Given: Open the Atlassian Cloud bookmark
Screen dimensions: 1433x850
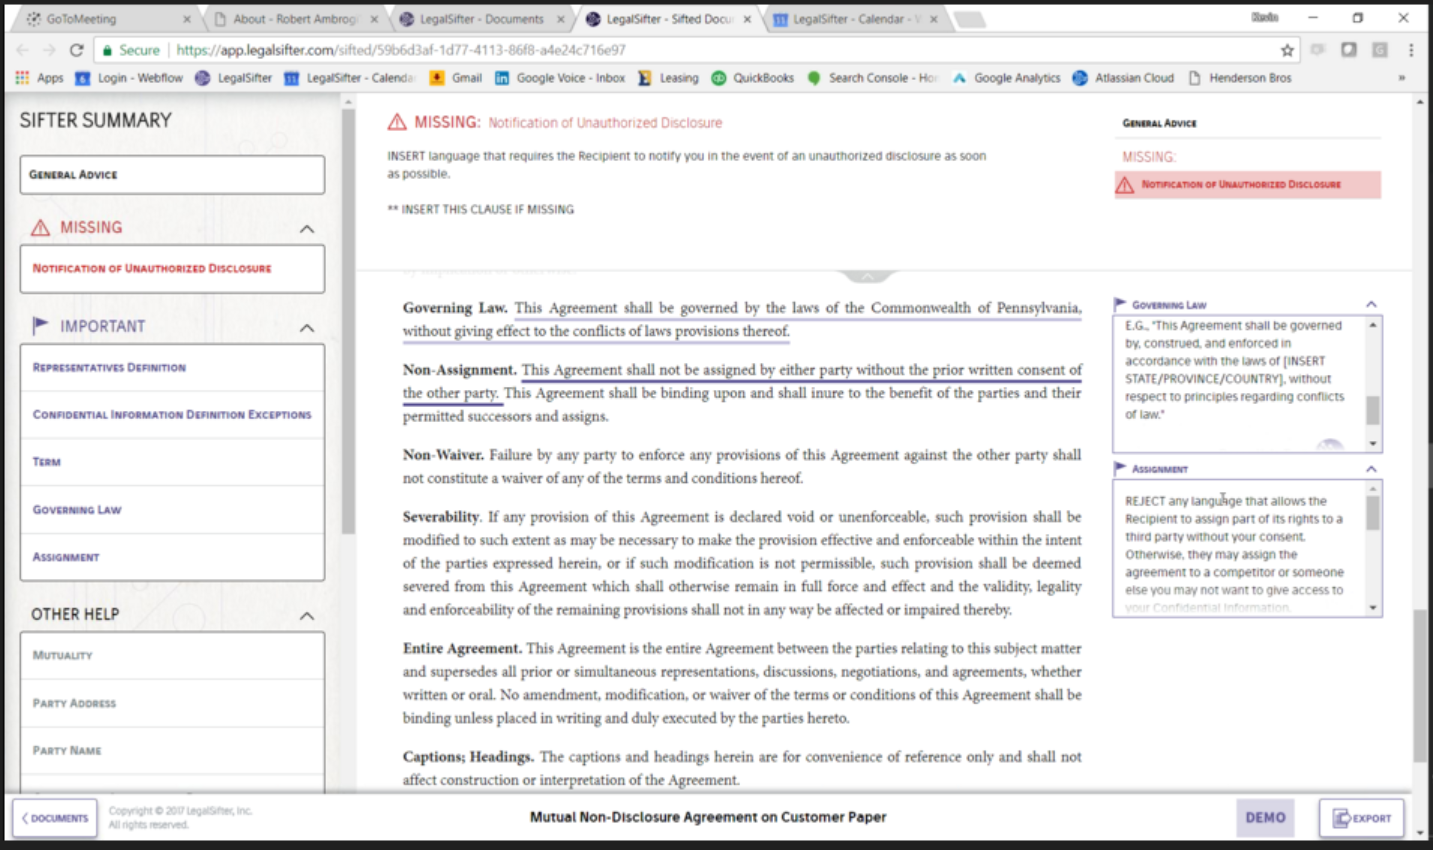Looking at the screenshot, I should 1123,78.
